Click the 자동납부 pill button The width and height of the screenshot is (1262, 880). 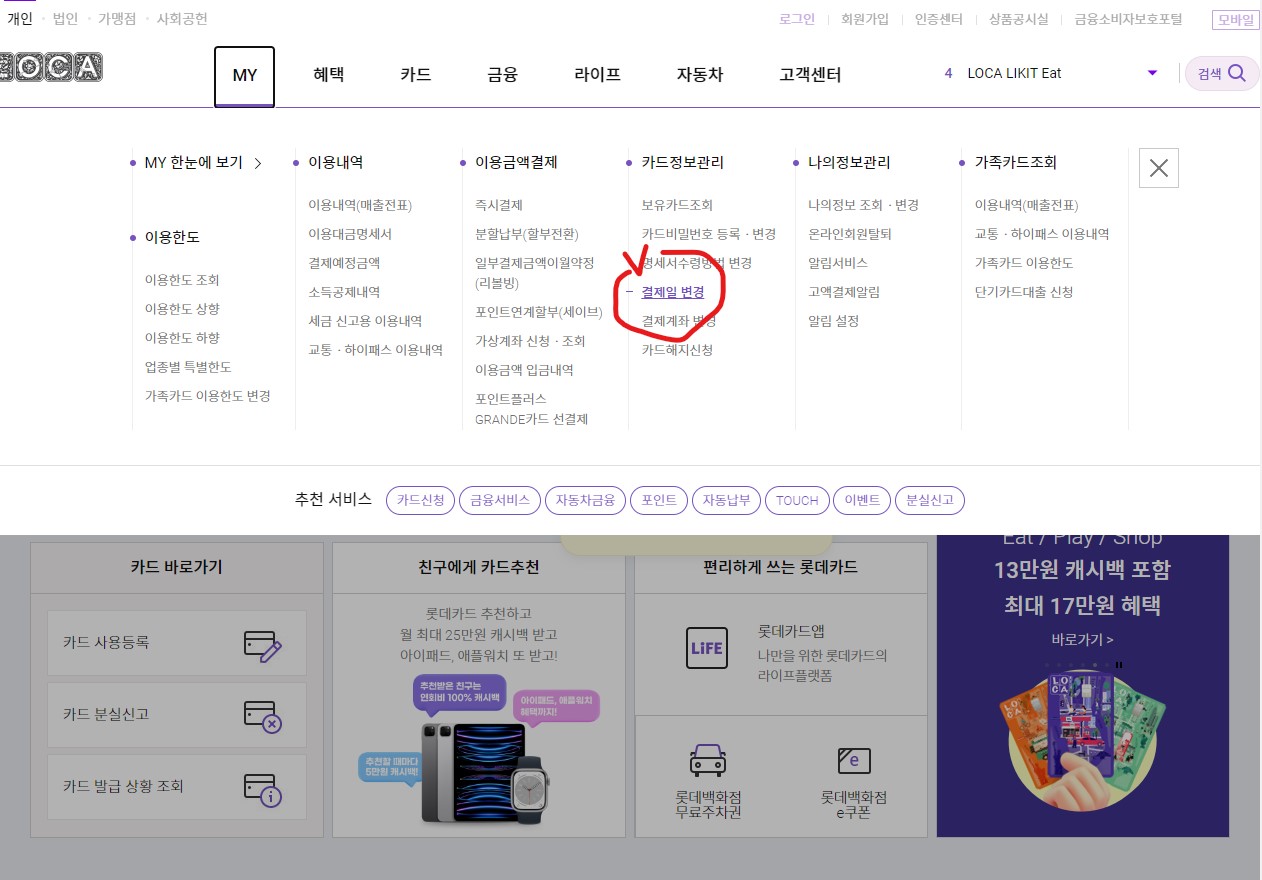pos(726,500)
